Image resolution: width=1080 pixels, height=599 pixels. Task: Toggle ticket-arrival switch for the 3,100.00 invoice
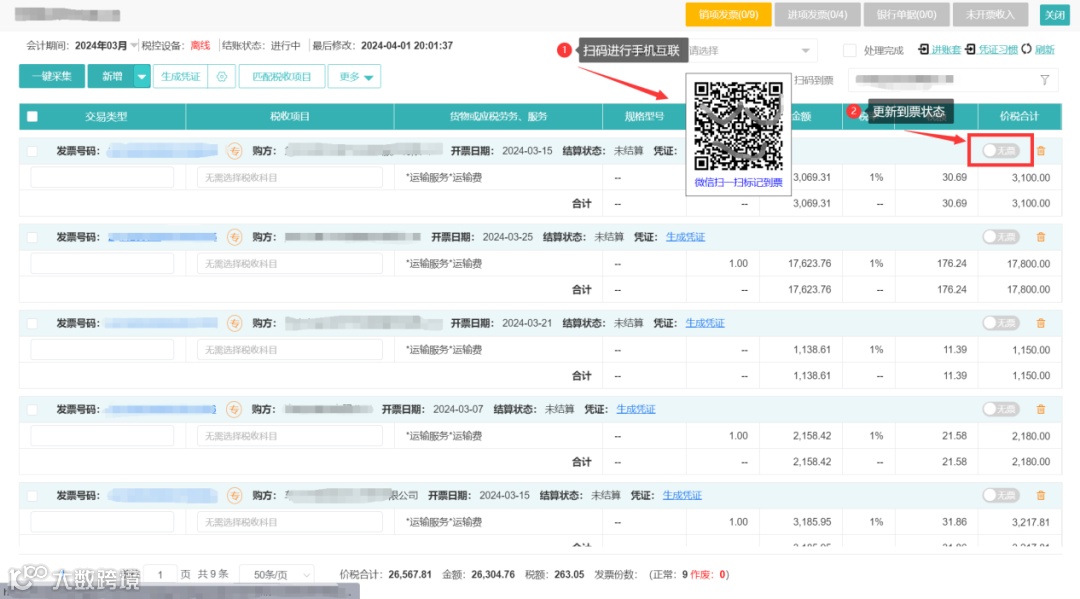coord(1001,151)
